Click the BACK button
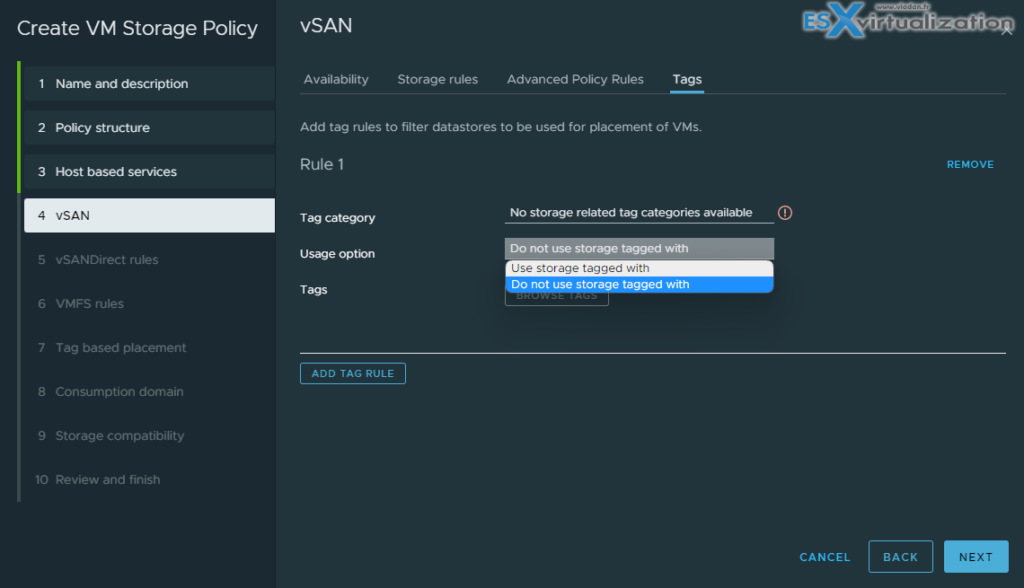 (x=900, y=556)
